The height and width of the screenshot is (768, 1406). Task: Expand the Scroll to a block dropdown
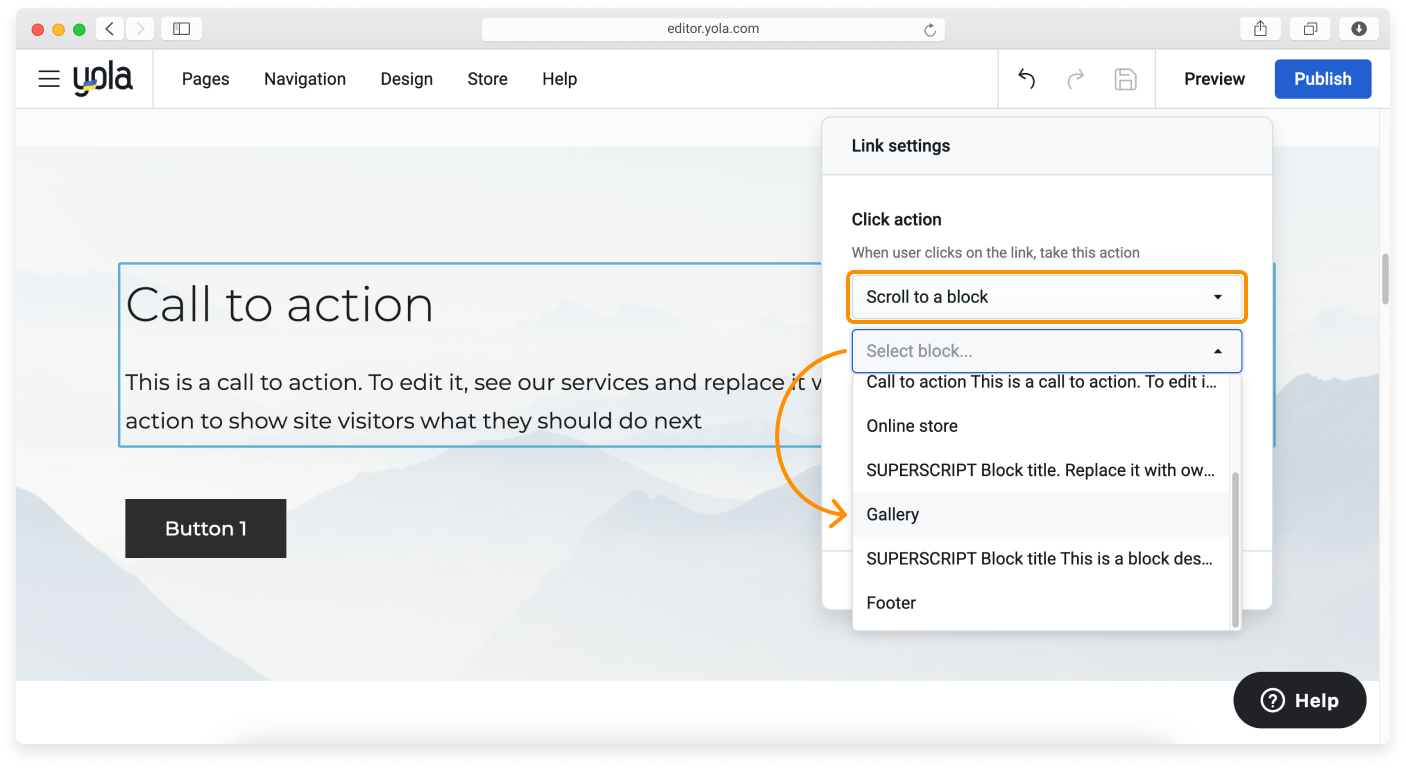tap(1045, 297)
